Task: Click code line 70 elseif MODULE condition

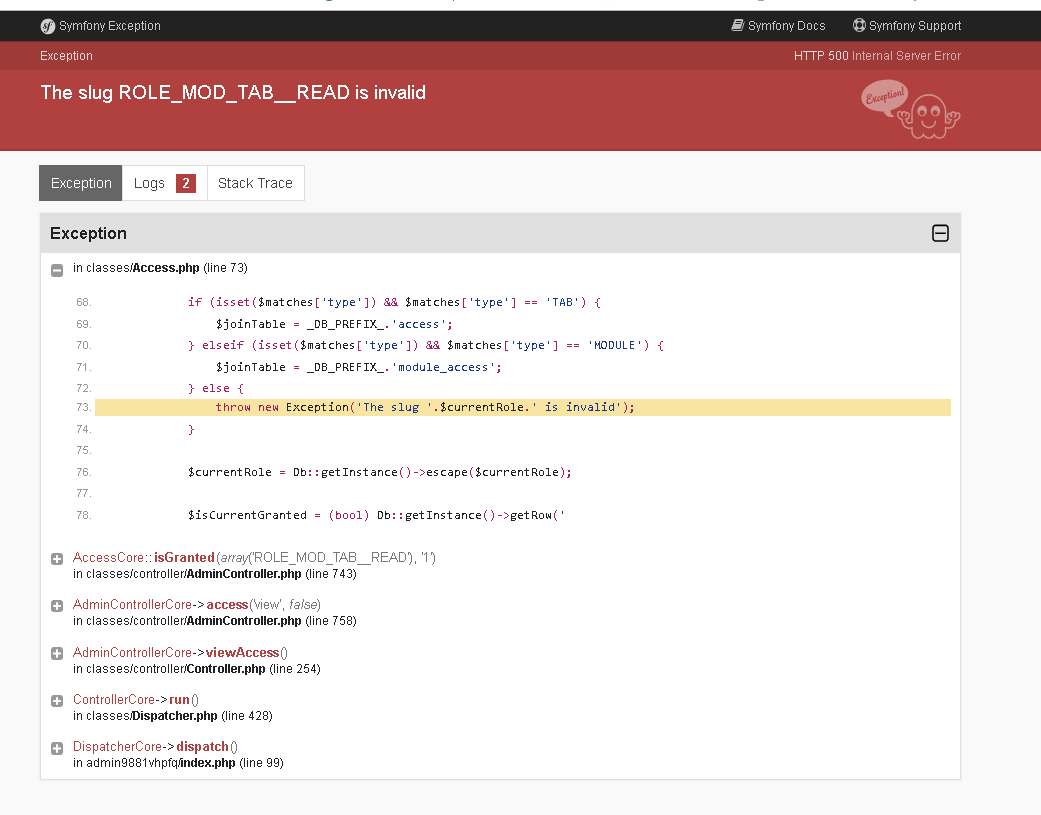Action: (x=426, y=346)
